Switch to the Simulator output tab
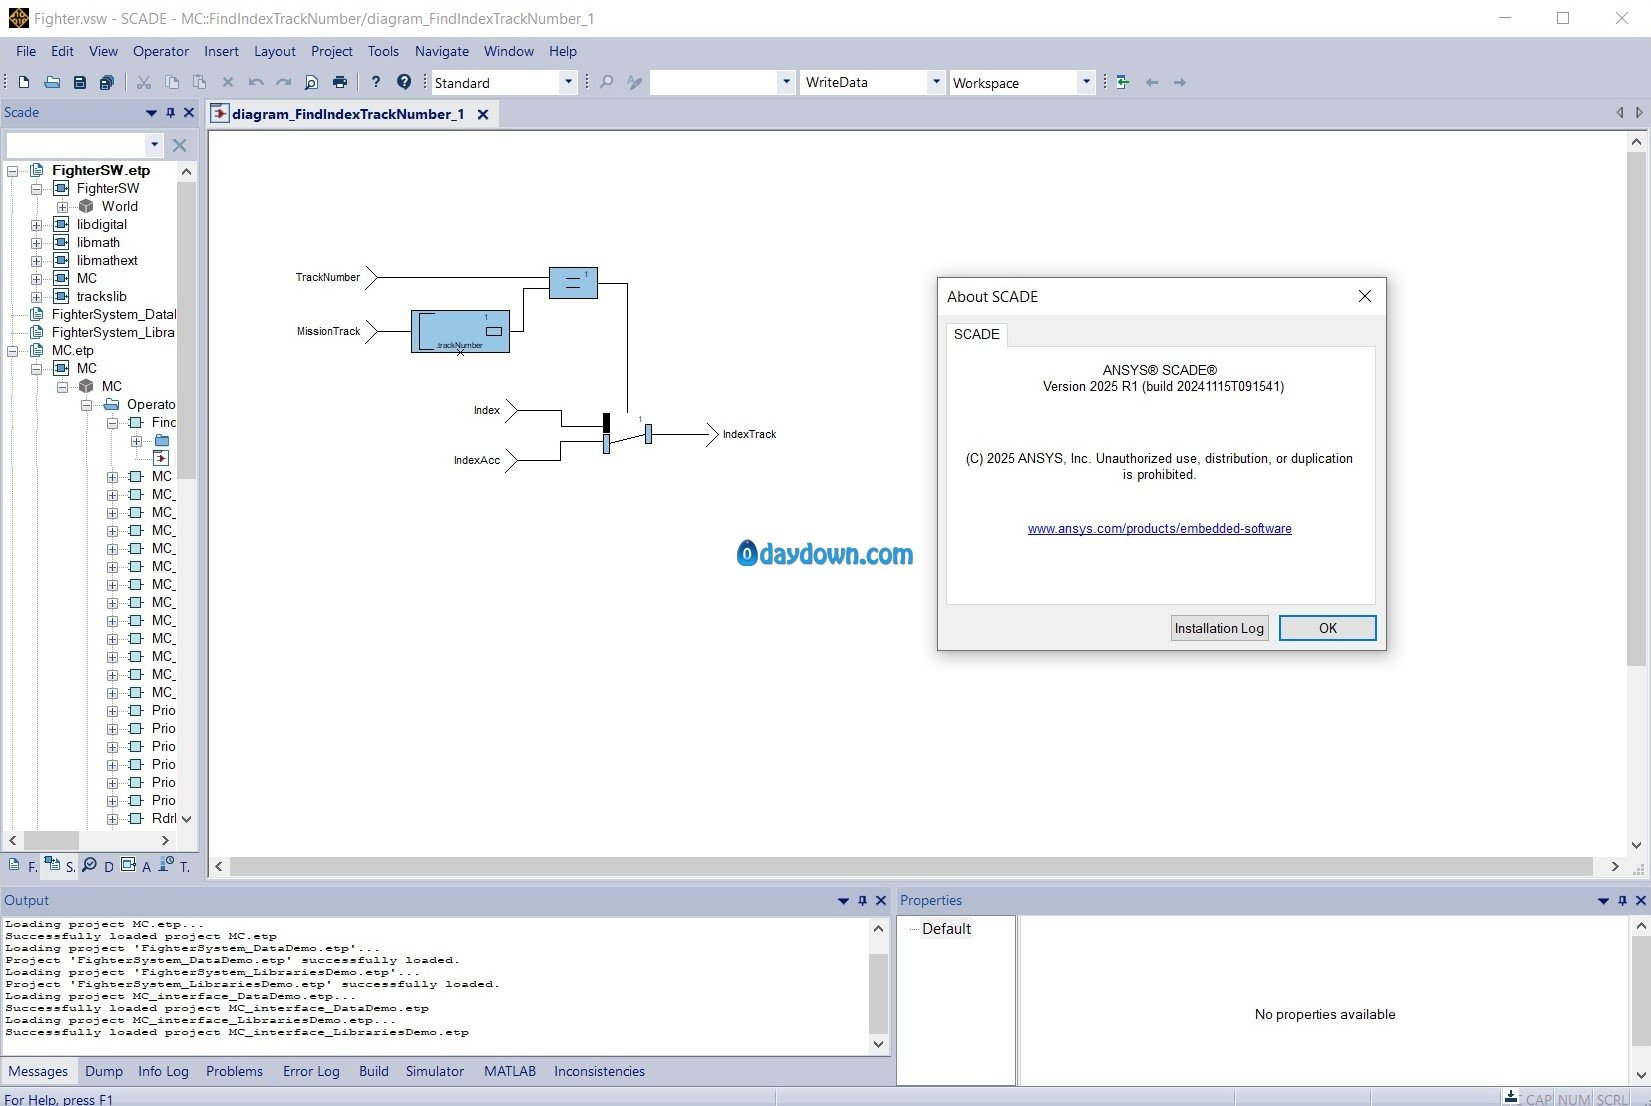 pos(435,1071)
